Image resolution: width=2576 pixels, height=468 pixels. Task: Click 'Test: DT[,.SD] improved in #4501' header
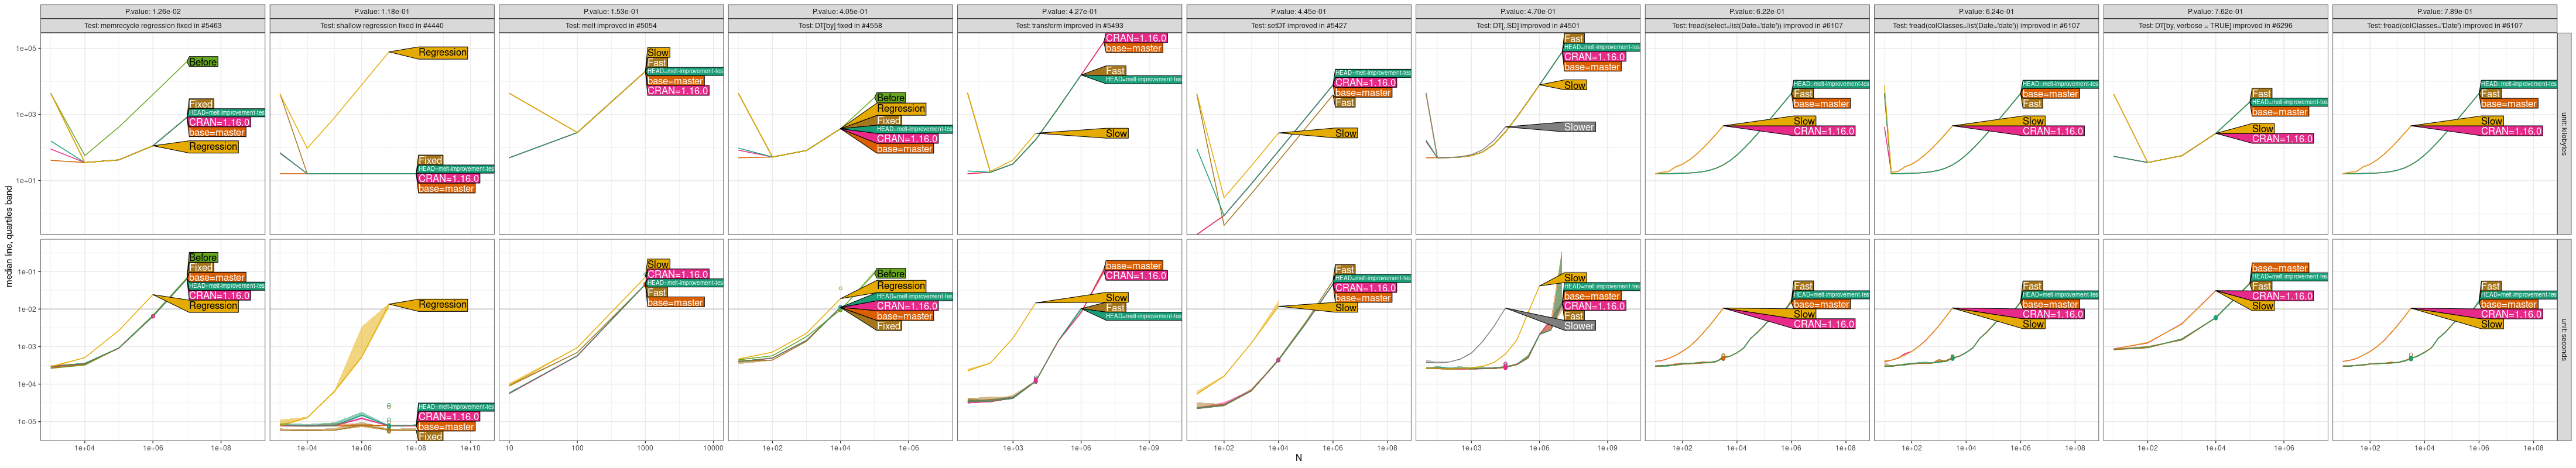pyautogui.click(x=1527, y=26)
